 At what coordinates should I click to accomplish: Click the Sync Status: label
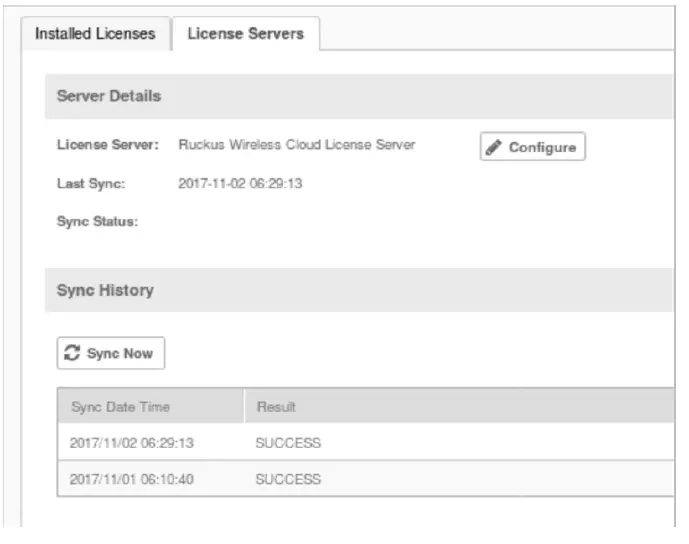pyautogui.click(x=97, y=221)
